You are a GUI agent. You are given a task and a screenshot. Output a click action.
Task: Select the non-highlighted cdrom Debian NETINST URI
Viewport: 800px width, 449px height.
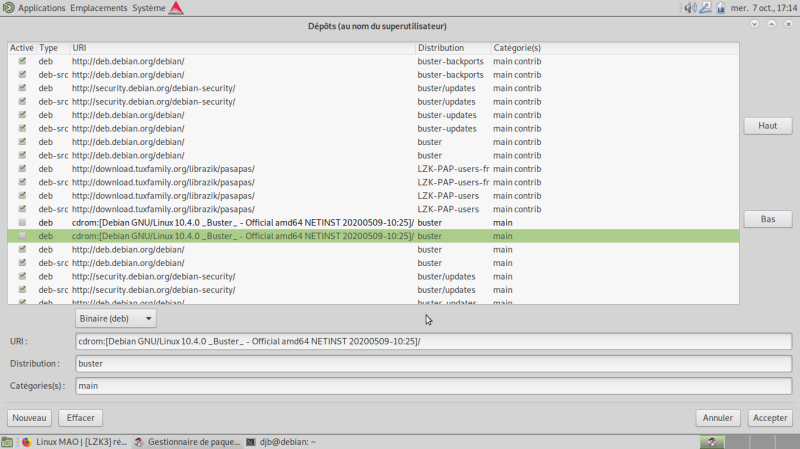243,222
